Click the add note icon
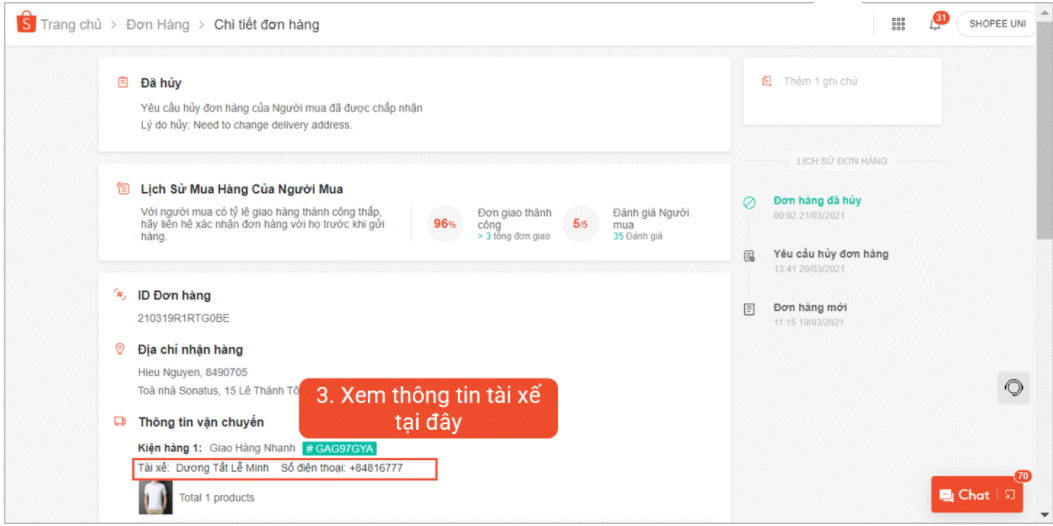The image size is (1053, 526). coord(767,81)
